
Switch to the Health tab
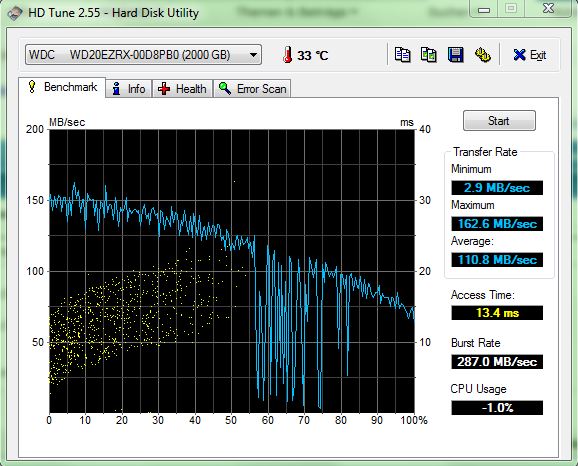(182, 89)
